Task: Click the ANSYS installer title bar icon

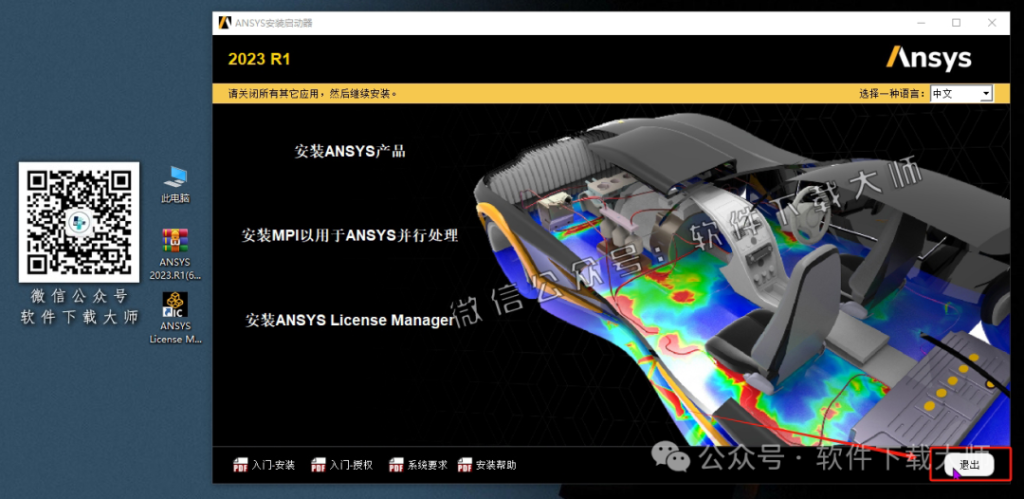Action: [x=225, y=22]
